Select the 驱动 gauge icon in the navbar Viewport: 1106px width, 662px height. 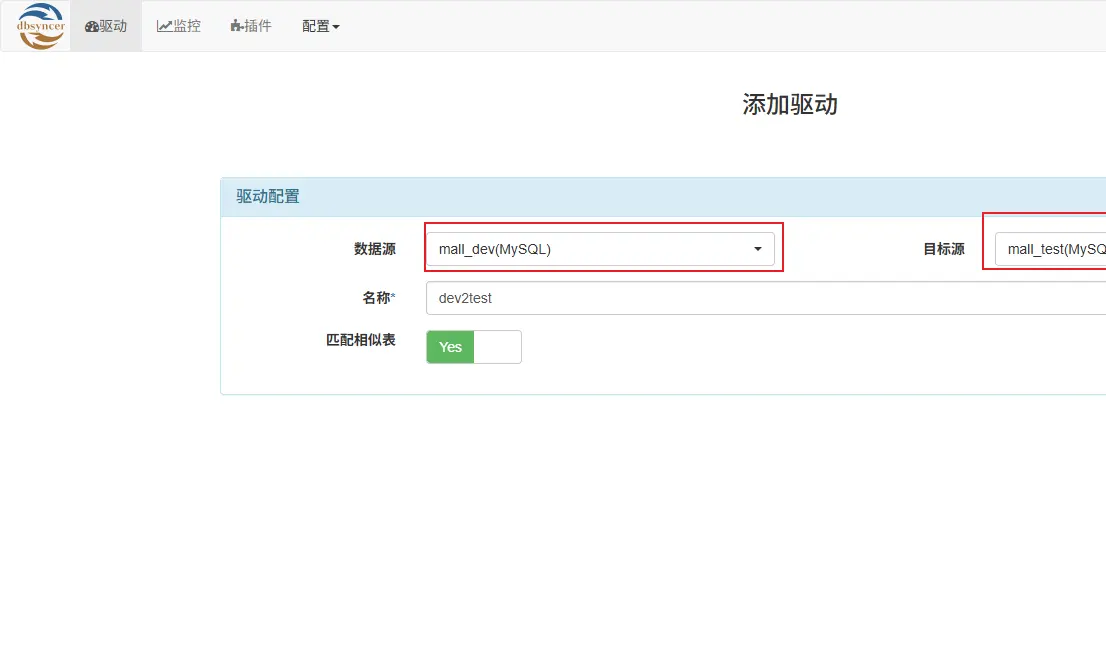92,26
